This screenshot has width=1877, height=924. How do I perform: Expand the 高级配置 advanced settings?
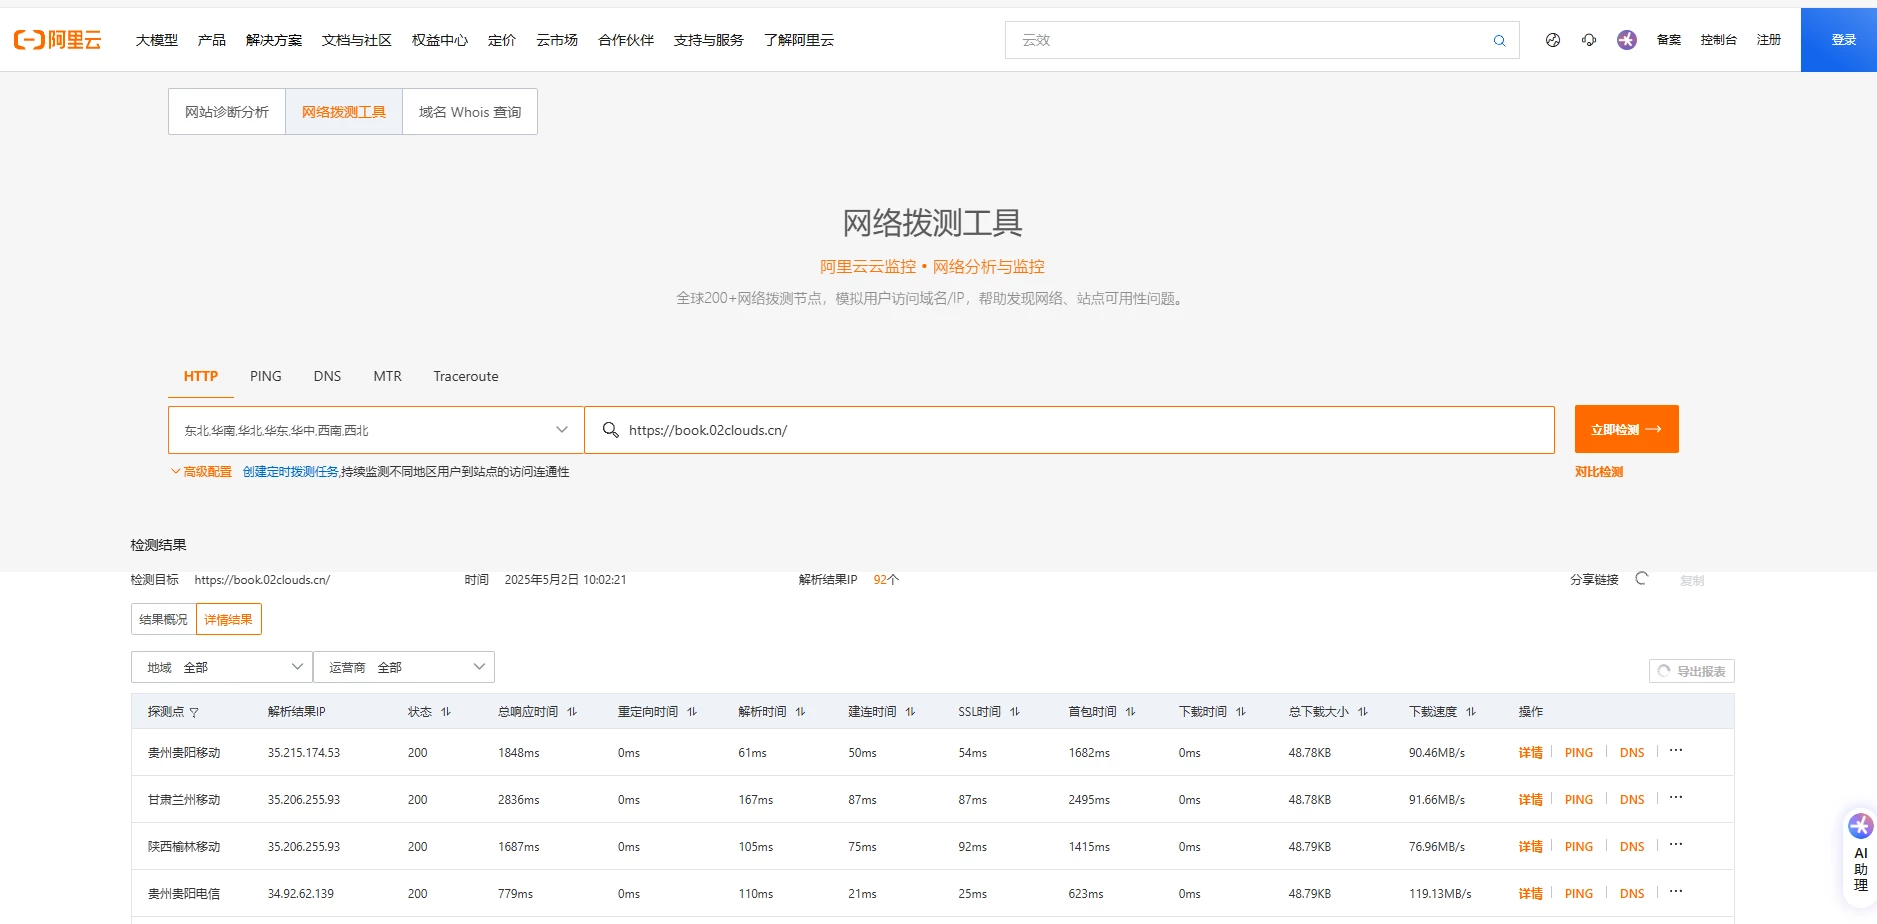203,471
